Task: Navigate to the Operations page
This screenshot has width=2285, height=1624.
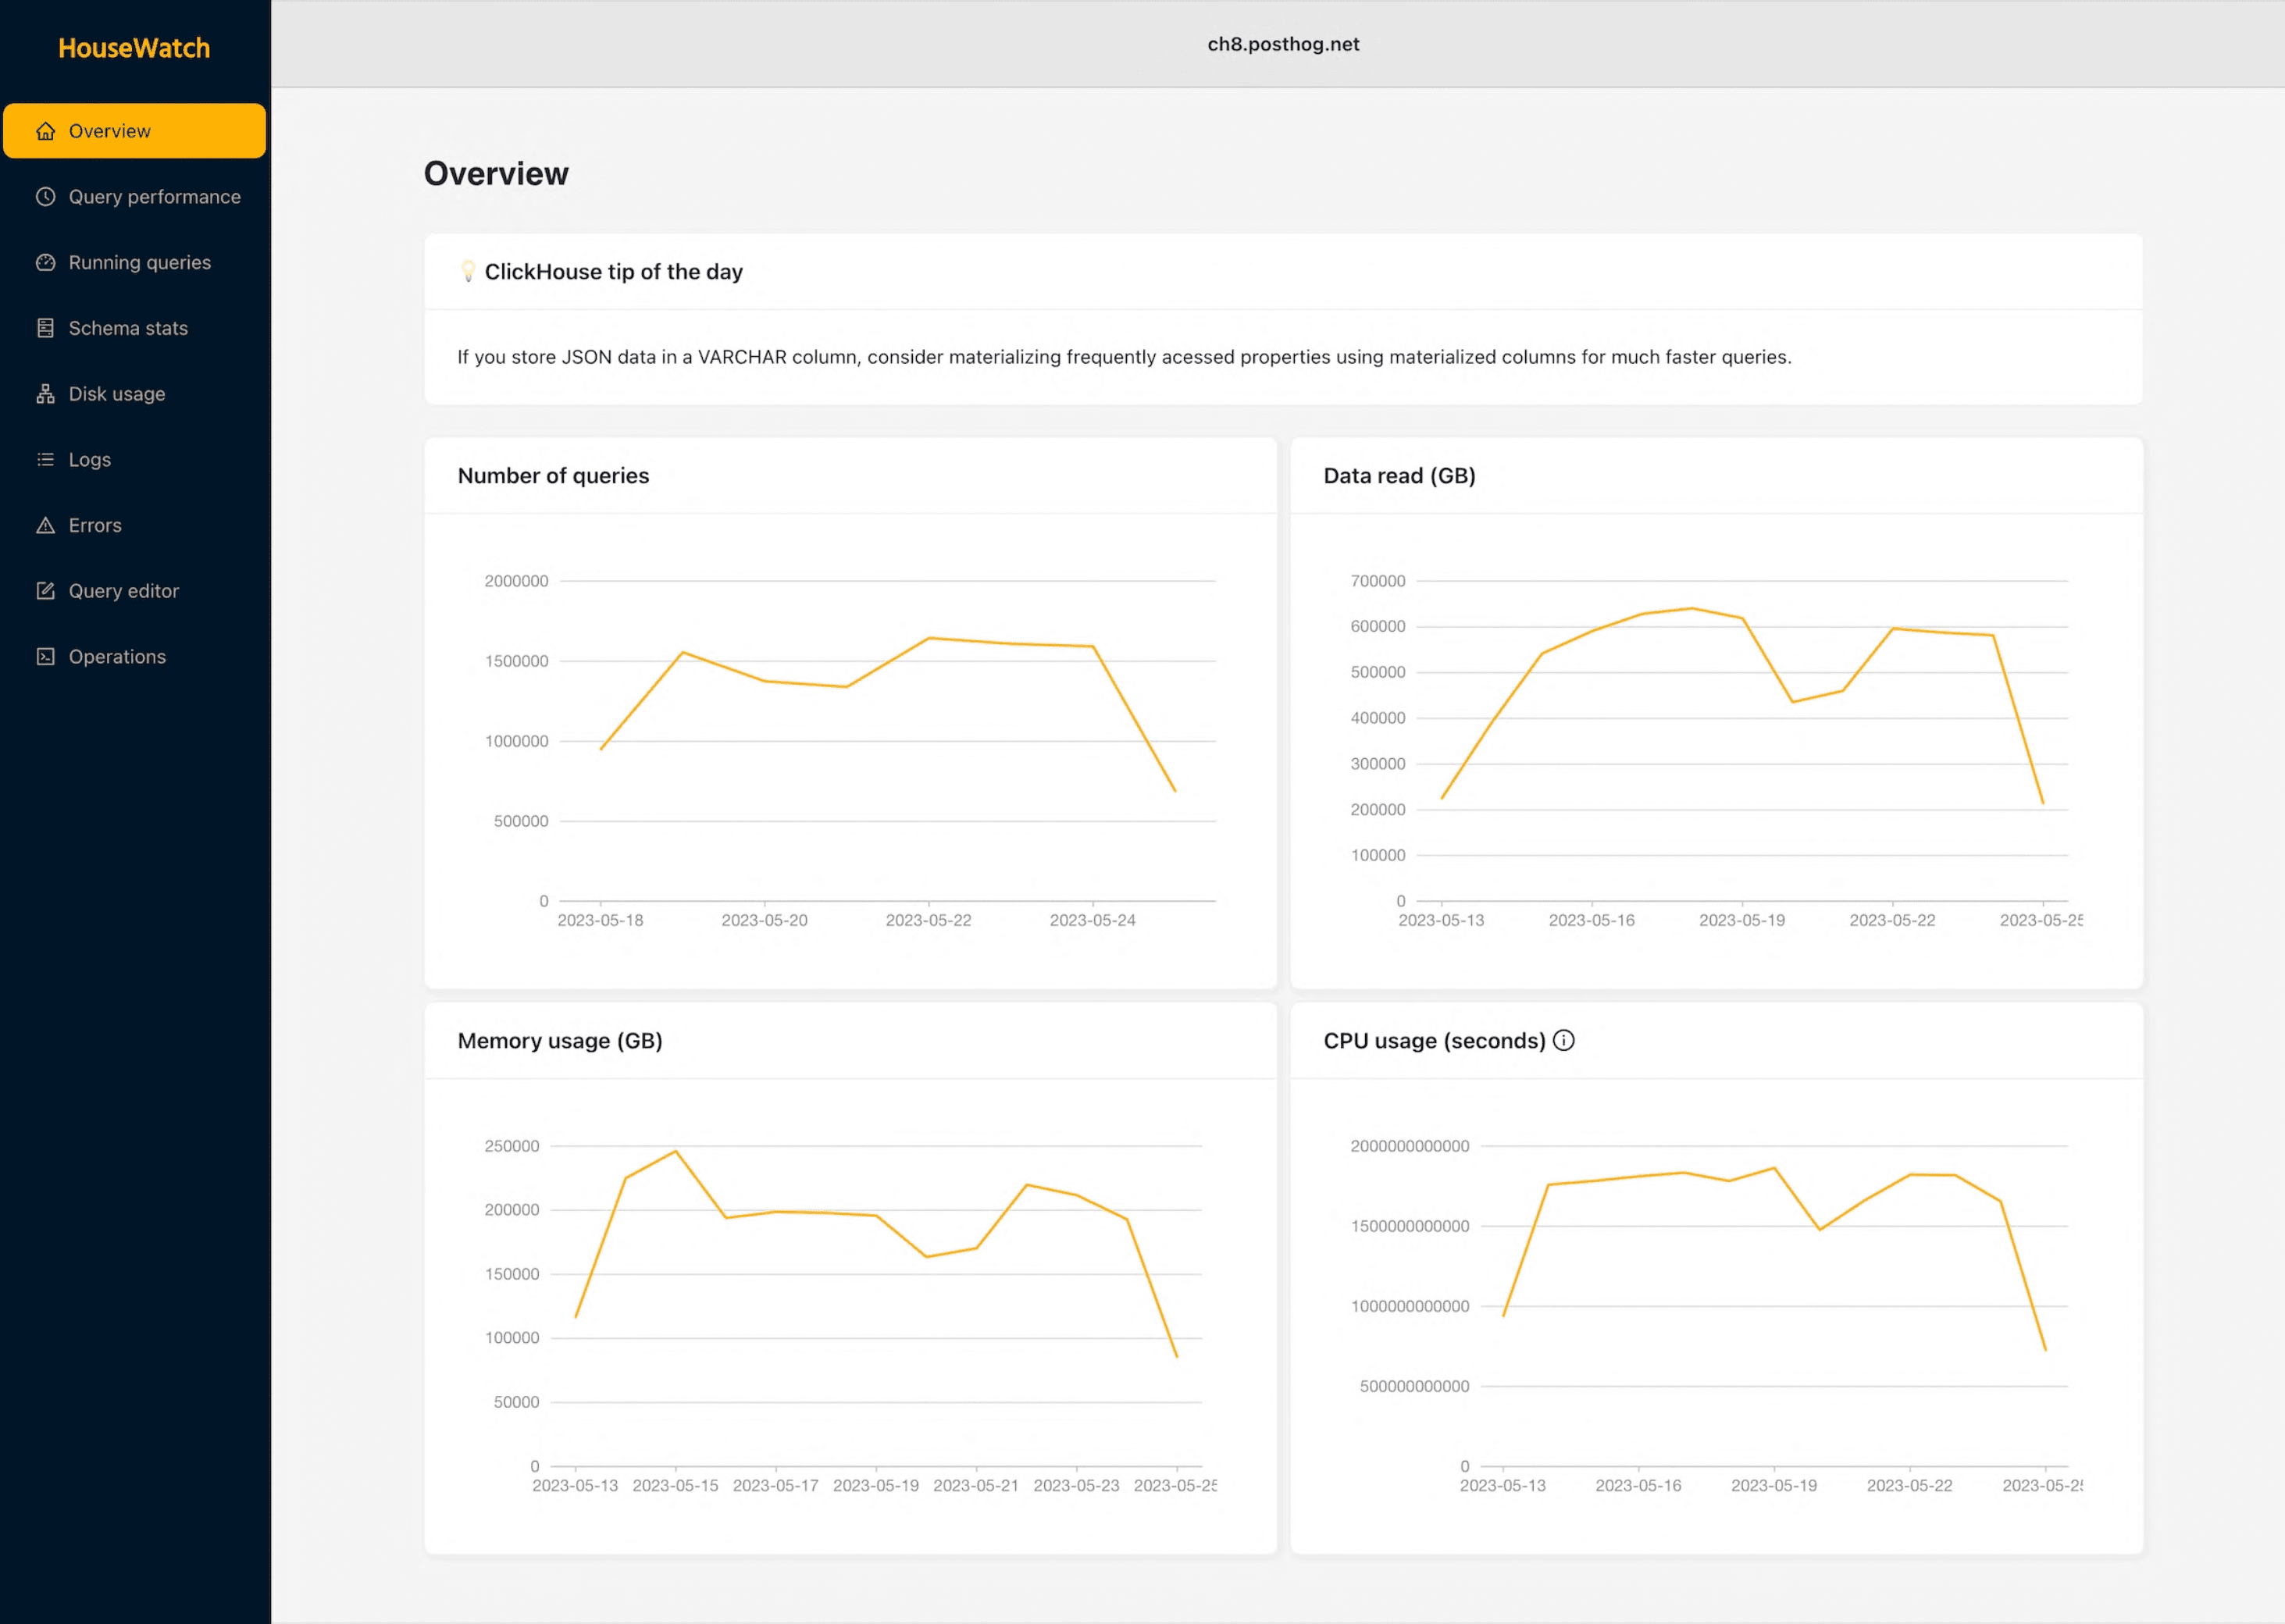Action: (x=117, y=657)
